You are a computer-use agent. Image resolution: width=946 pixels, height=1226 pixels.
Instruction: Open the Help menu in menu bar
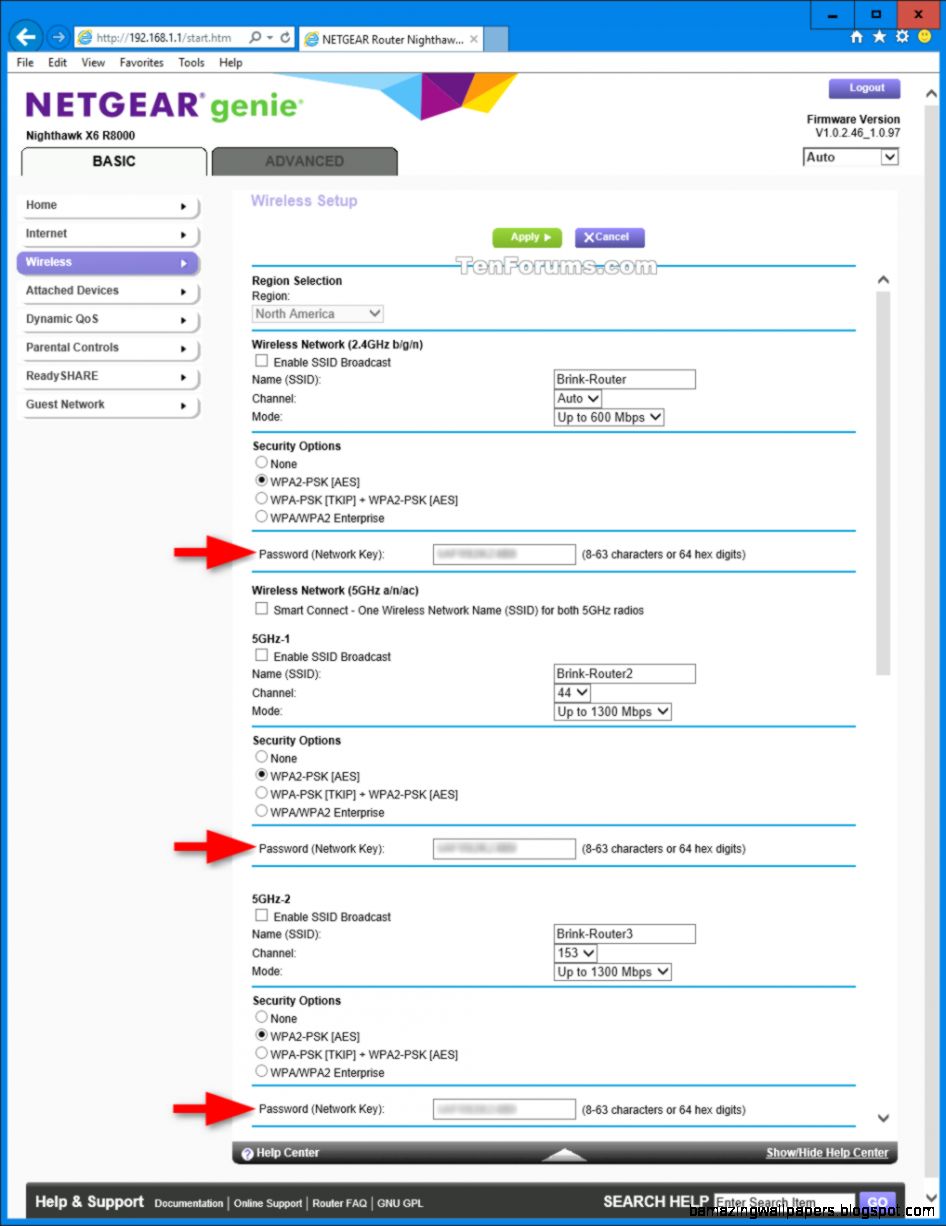(x=231, y=62)
